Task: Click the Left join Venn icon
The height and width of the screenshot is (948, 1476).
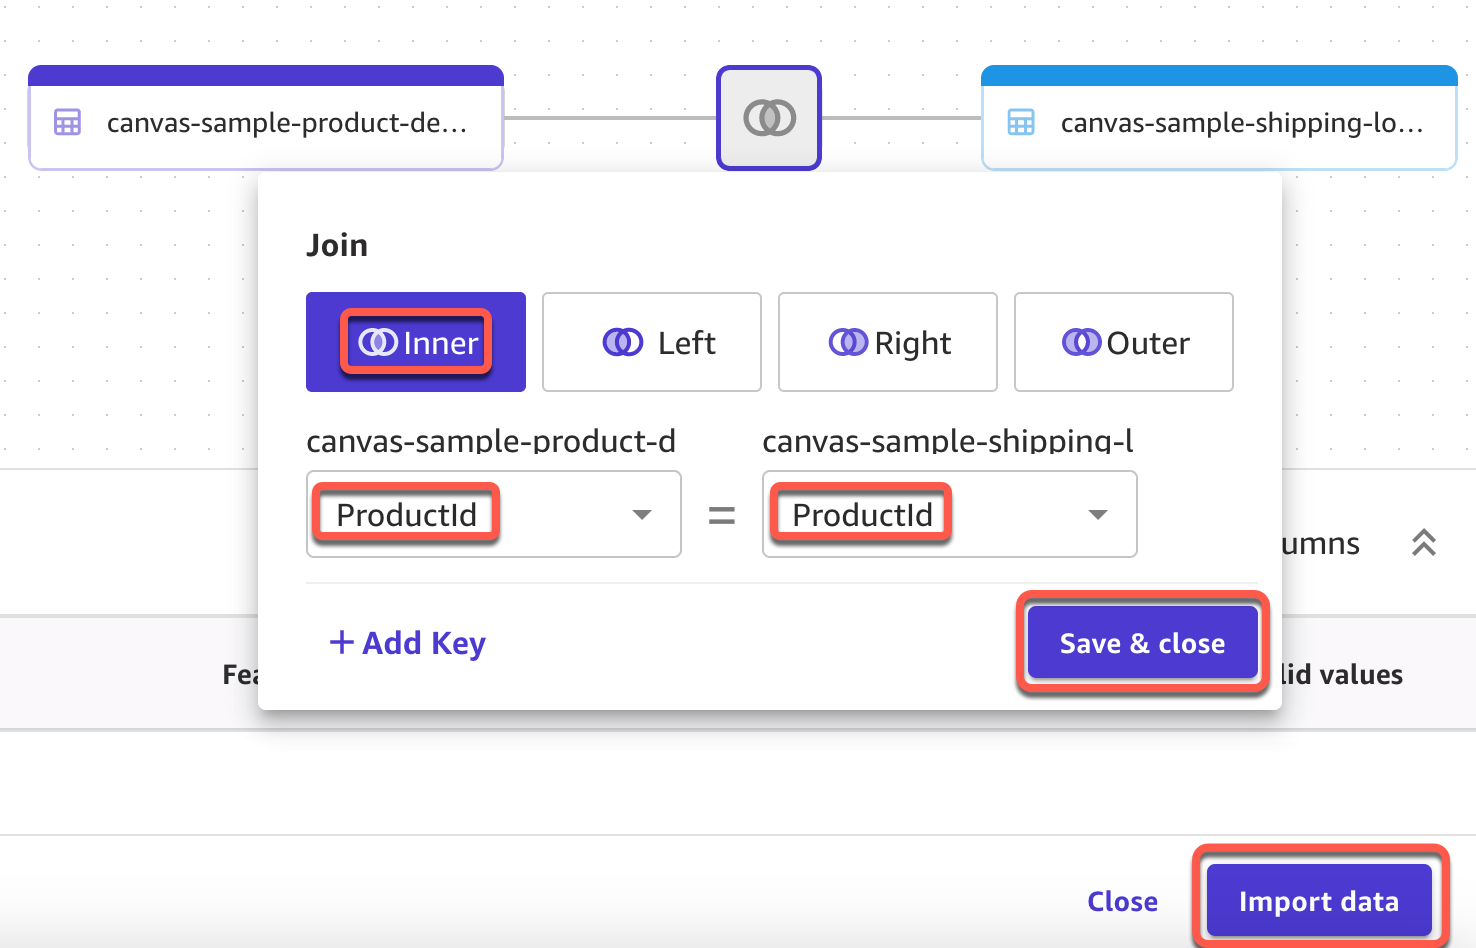Action: 622,343
